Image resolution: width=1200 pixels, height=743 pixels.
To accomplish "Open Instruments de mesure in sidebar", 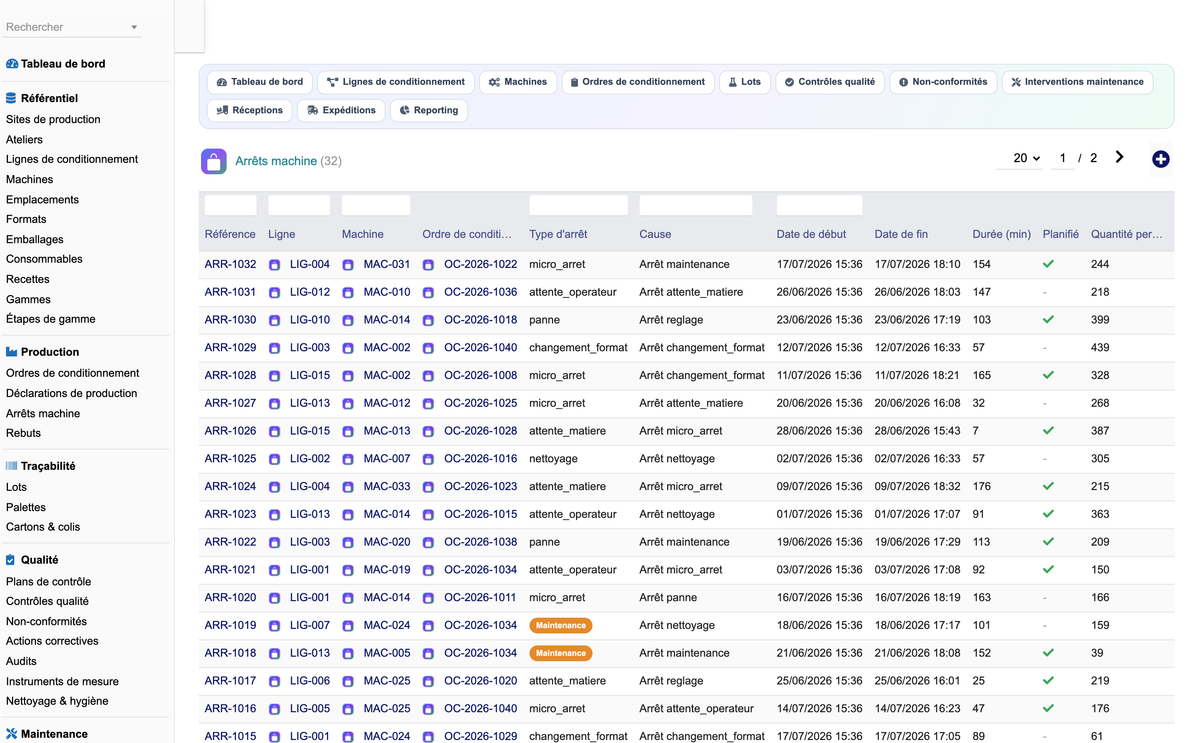I will (x=62, y=682).
